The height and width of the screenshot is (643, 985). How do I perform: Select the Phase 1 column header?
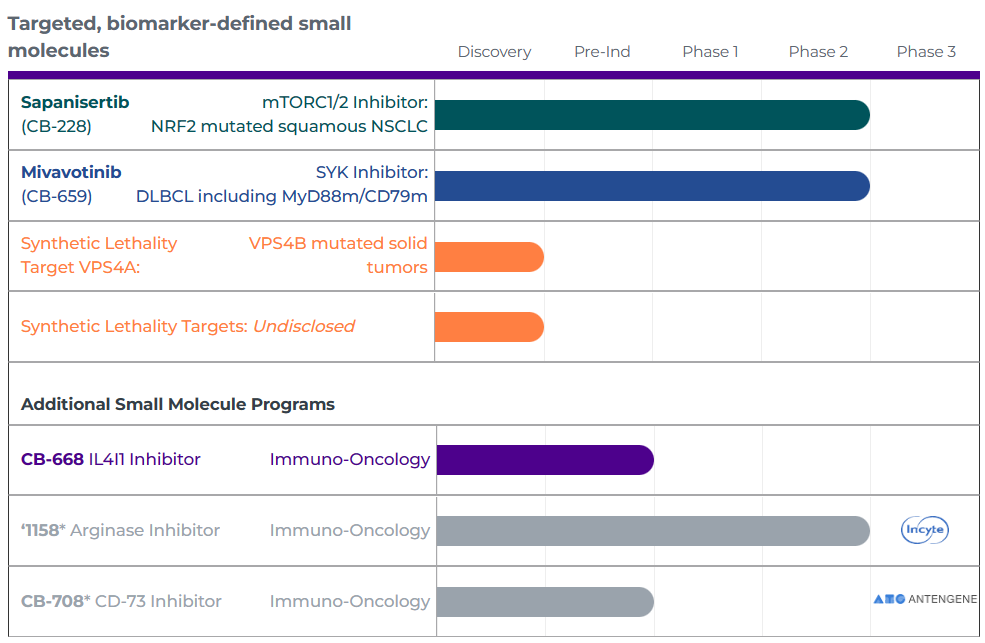pyautogui.click(x=710, y=51)
